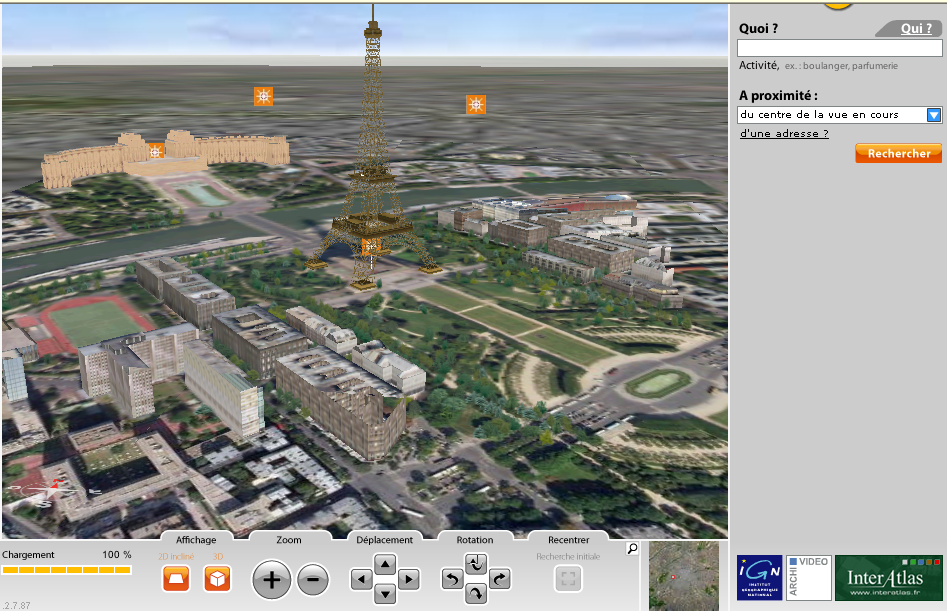Rotate the view counter-clockwise
Viewport: 947px width, 611px height.
click(452, 579)
